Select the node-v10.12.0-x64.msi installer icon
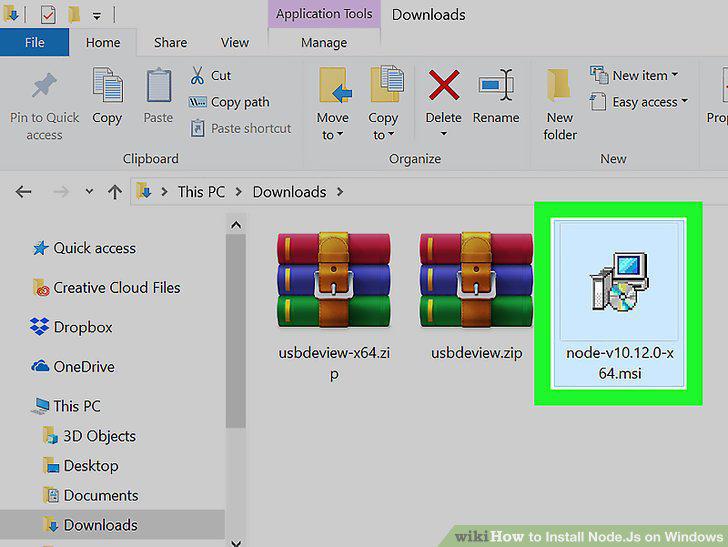 pyautogui.click(x=619, y=281)
